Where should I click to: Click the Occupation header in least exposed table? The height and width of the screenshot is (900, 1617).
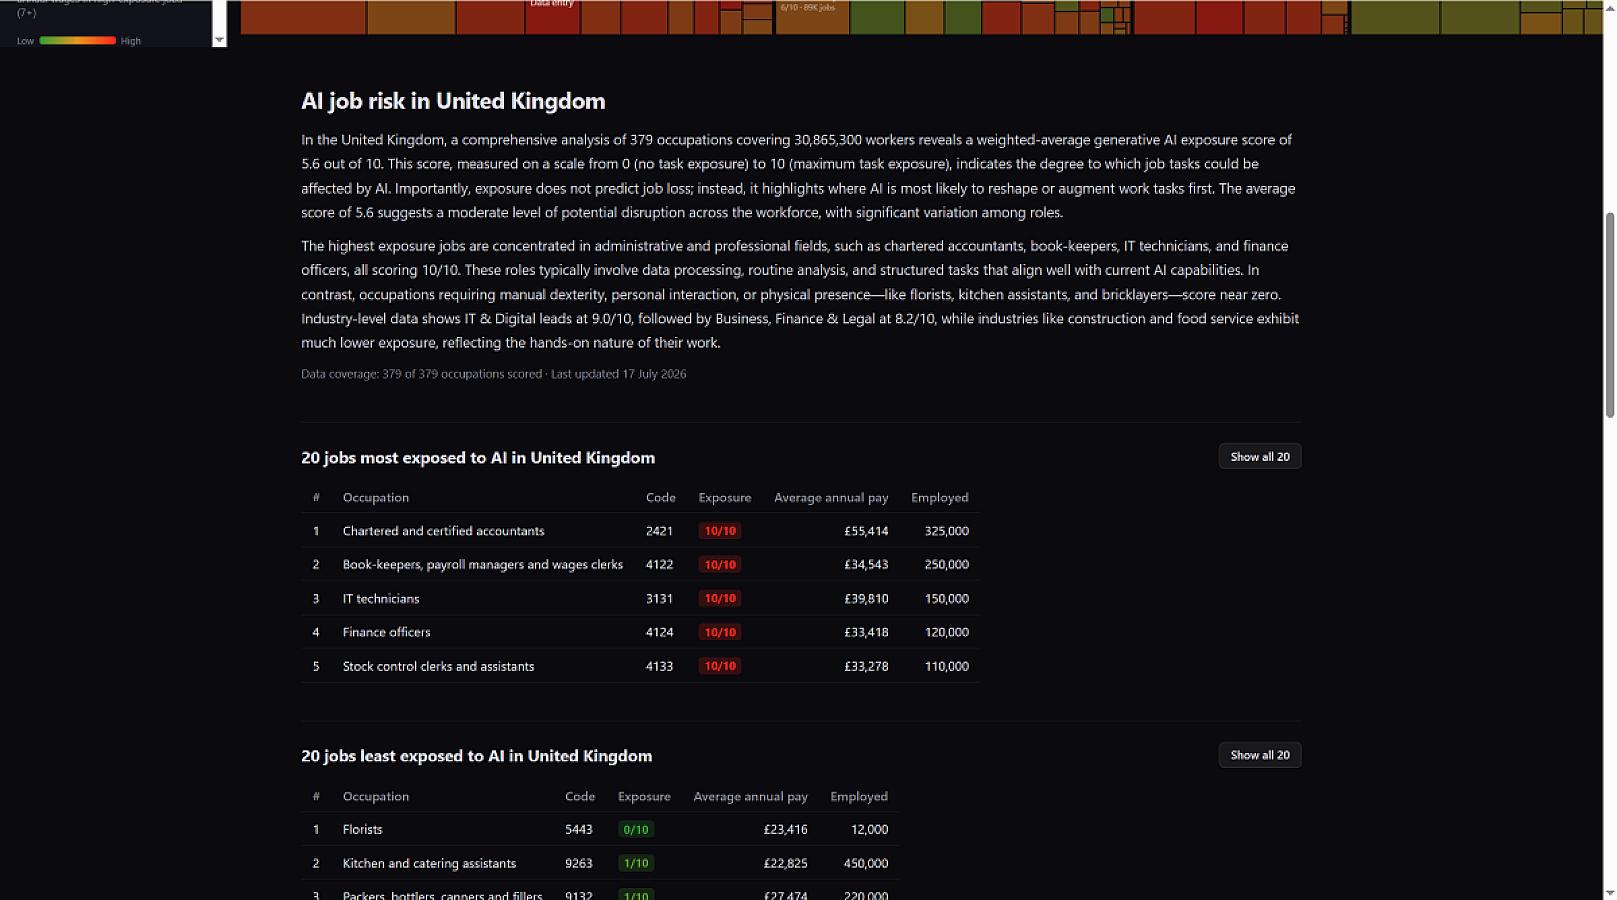[376, 796]
